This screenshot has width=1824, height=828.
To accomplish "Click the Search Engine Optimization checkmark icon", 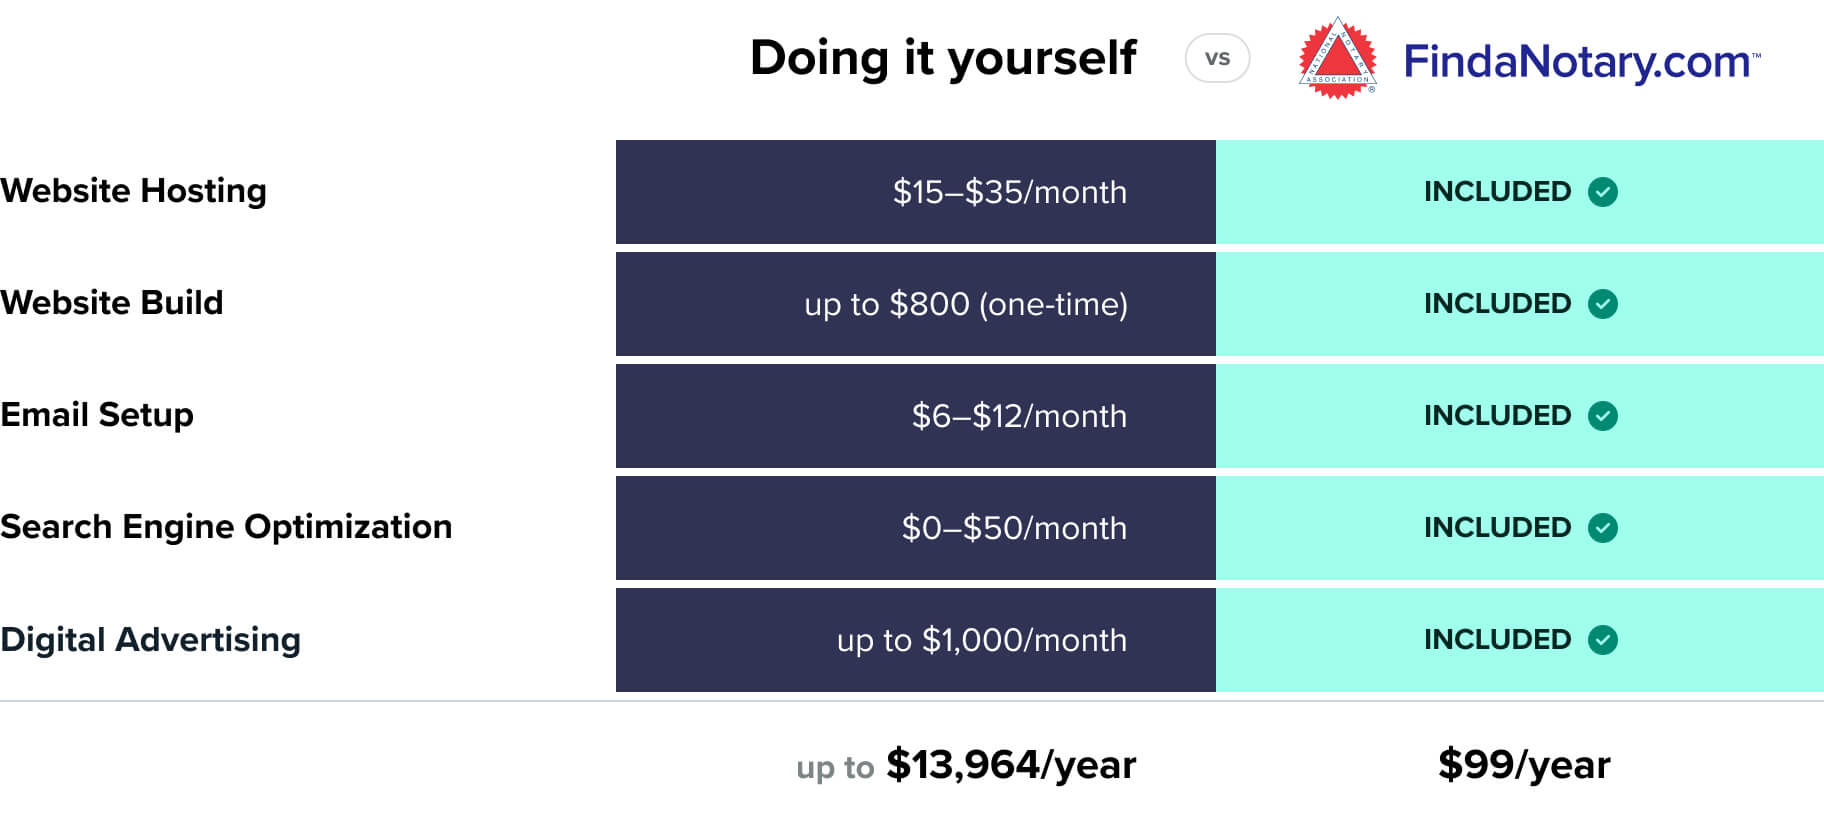I will point(1603,527).
